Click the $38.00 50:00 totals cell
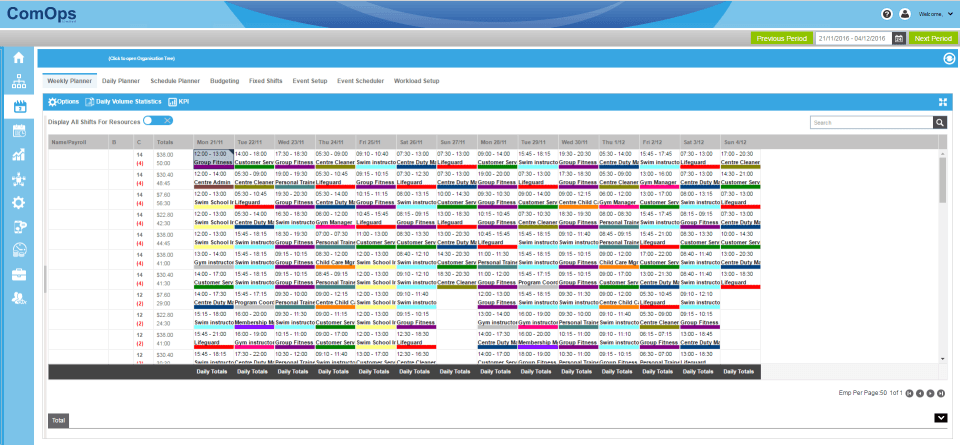Image resolution: width=960 pixels, height=445 pixels. [x=173, y=159]
